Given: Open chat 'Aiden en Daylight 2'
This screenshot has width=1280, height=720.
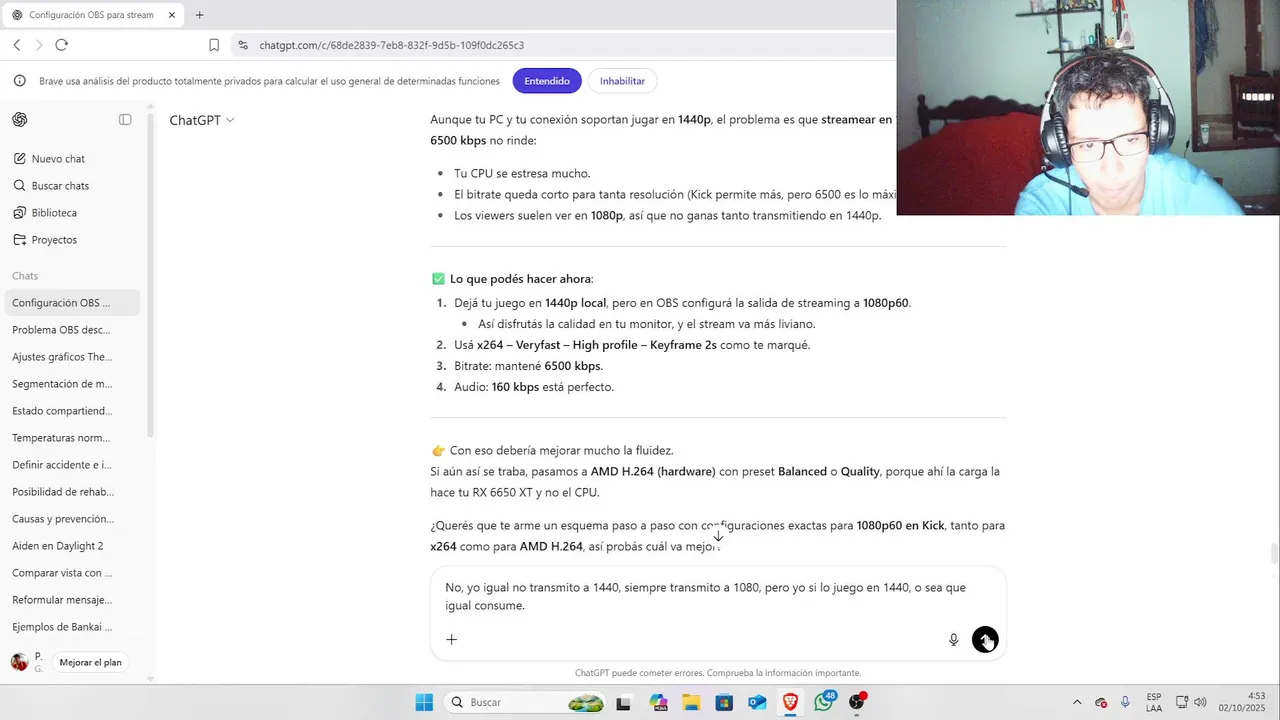Looking at the screenshot, I should coord(73,546).
